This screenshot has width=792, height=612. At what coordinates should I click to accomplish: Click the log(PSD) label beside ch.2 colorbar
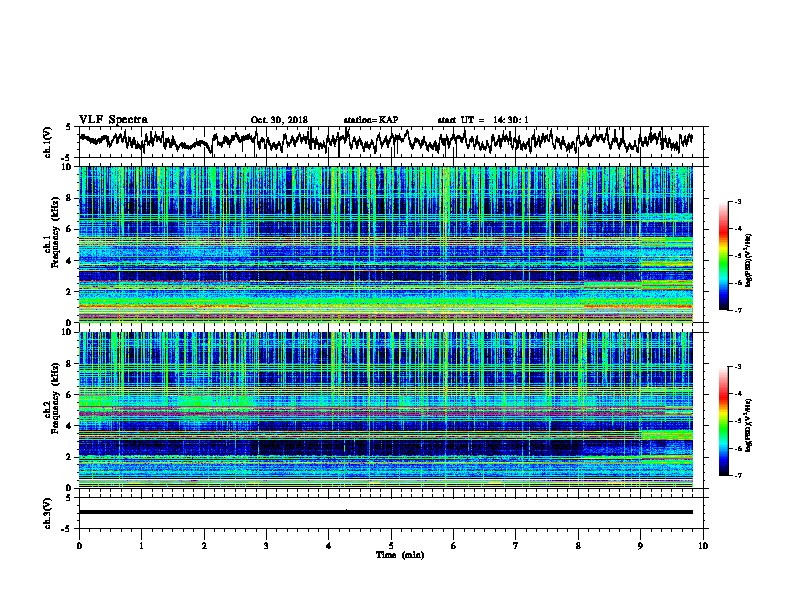point(748,426)
